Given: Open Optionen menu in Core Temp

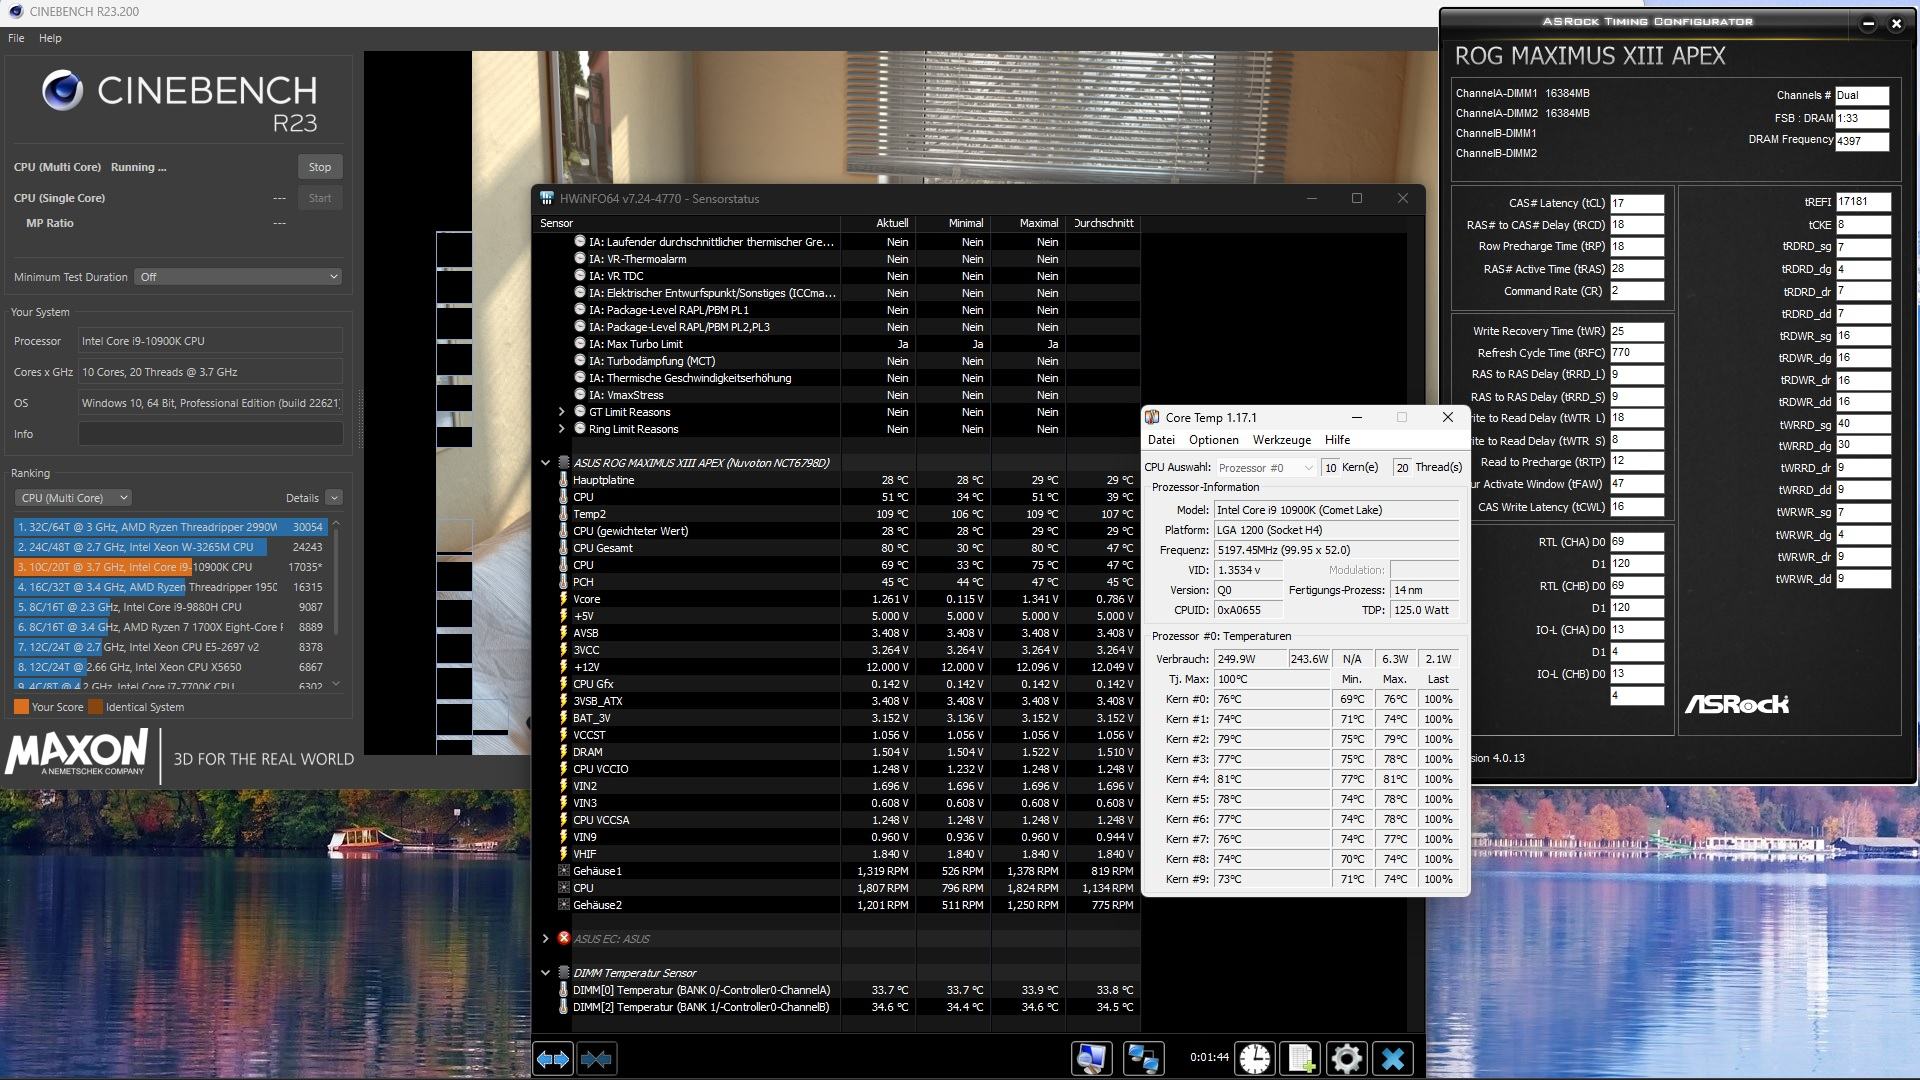Looking at the screenshot, I should click(1214, 440).
